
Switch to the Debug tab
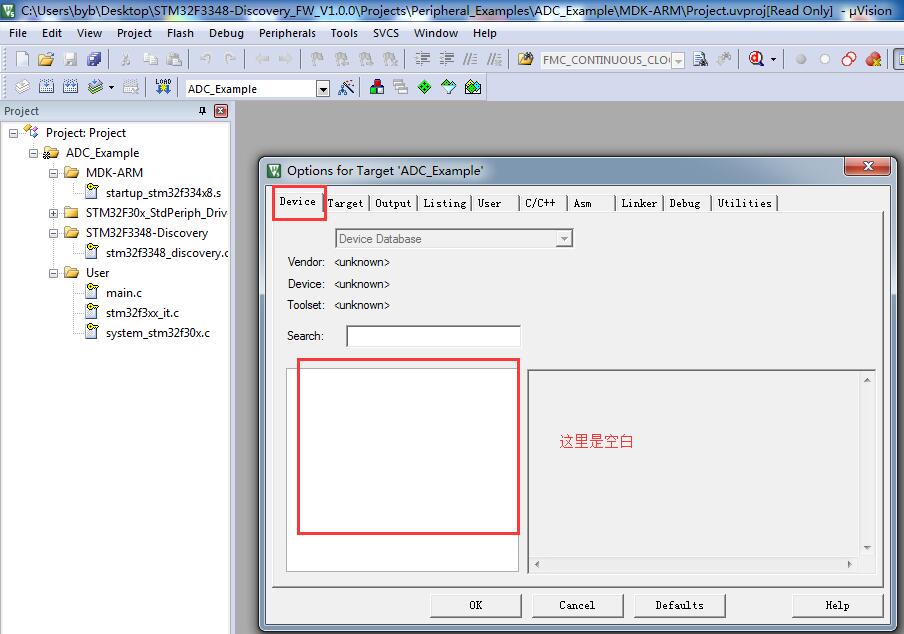pyautogui.click(x=685, y=203)
